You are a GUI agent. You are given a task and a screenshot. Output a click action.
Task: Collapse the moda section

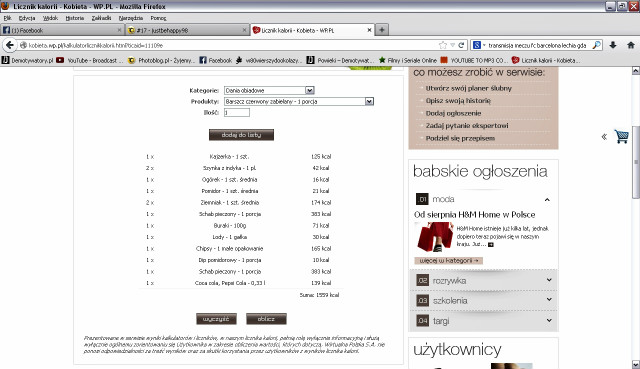(x=547, y=200)
